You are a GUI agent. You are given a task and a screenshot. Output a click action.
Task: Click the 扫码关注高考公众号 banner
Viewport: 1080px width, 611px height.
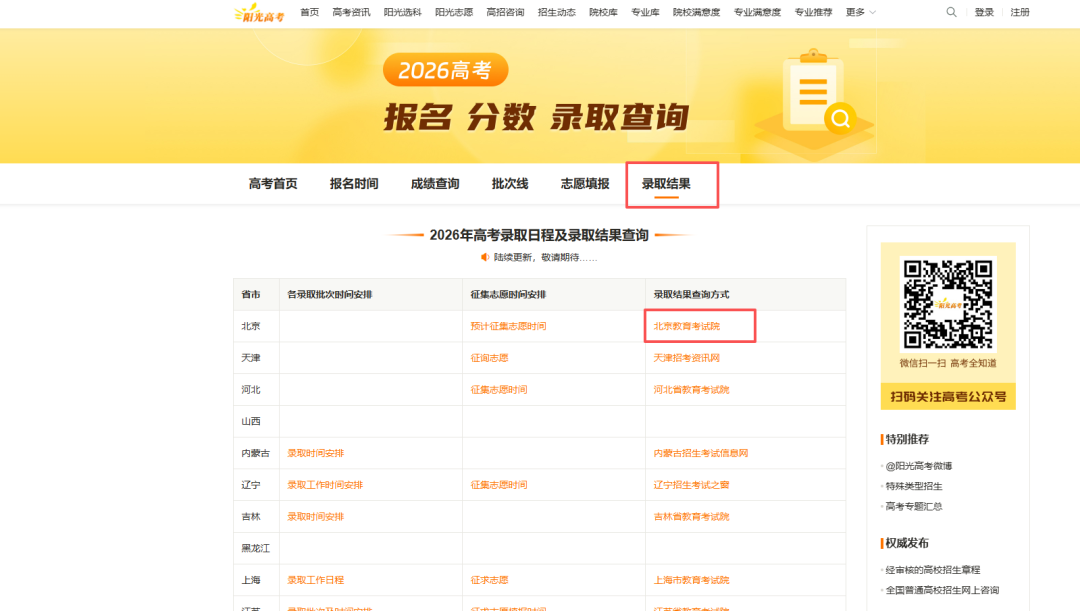[x=948, y=397]
